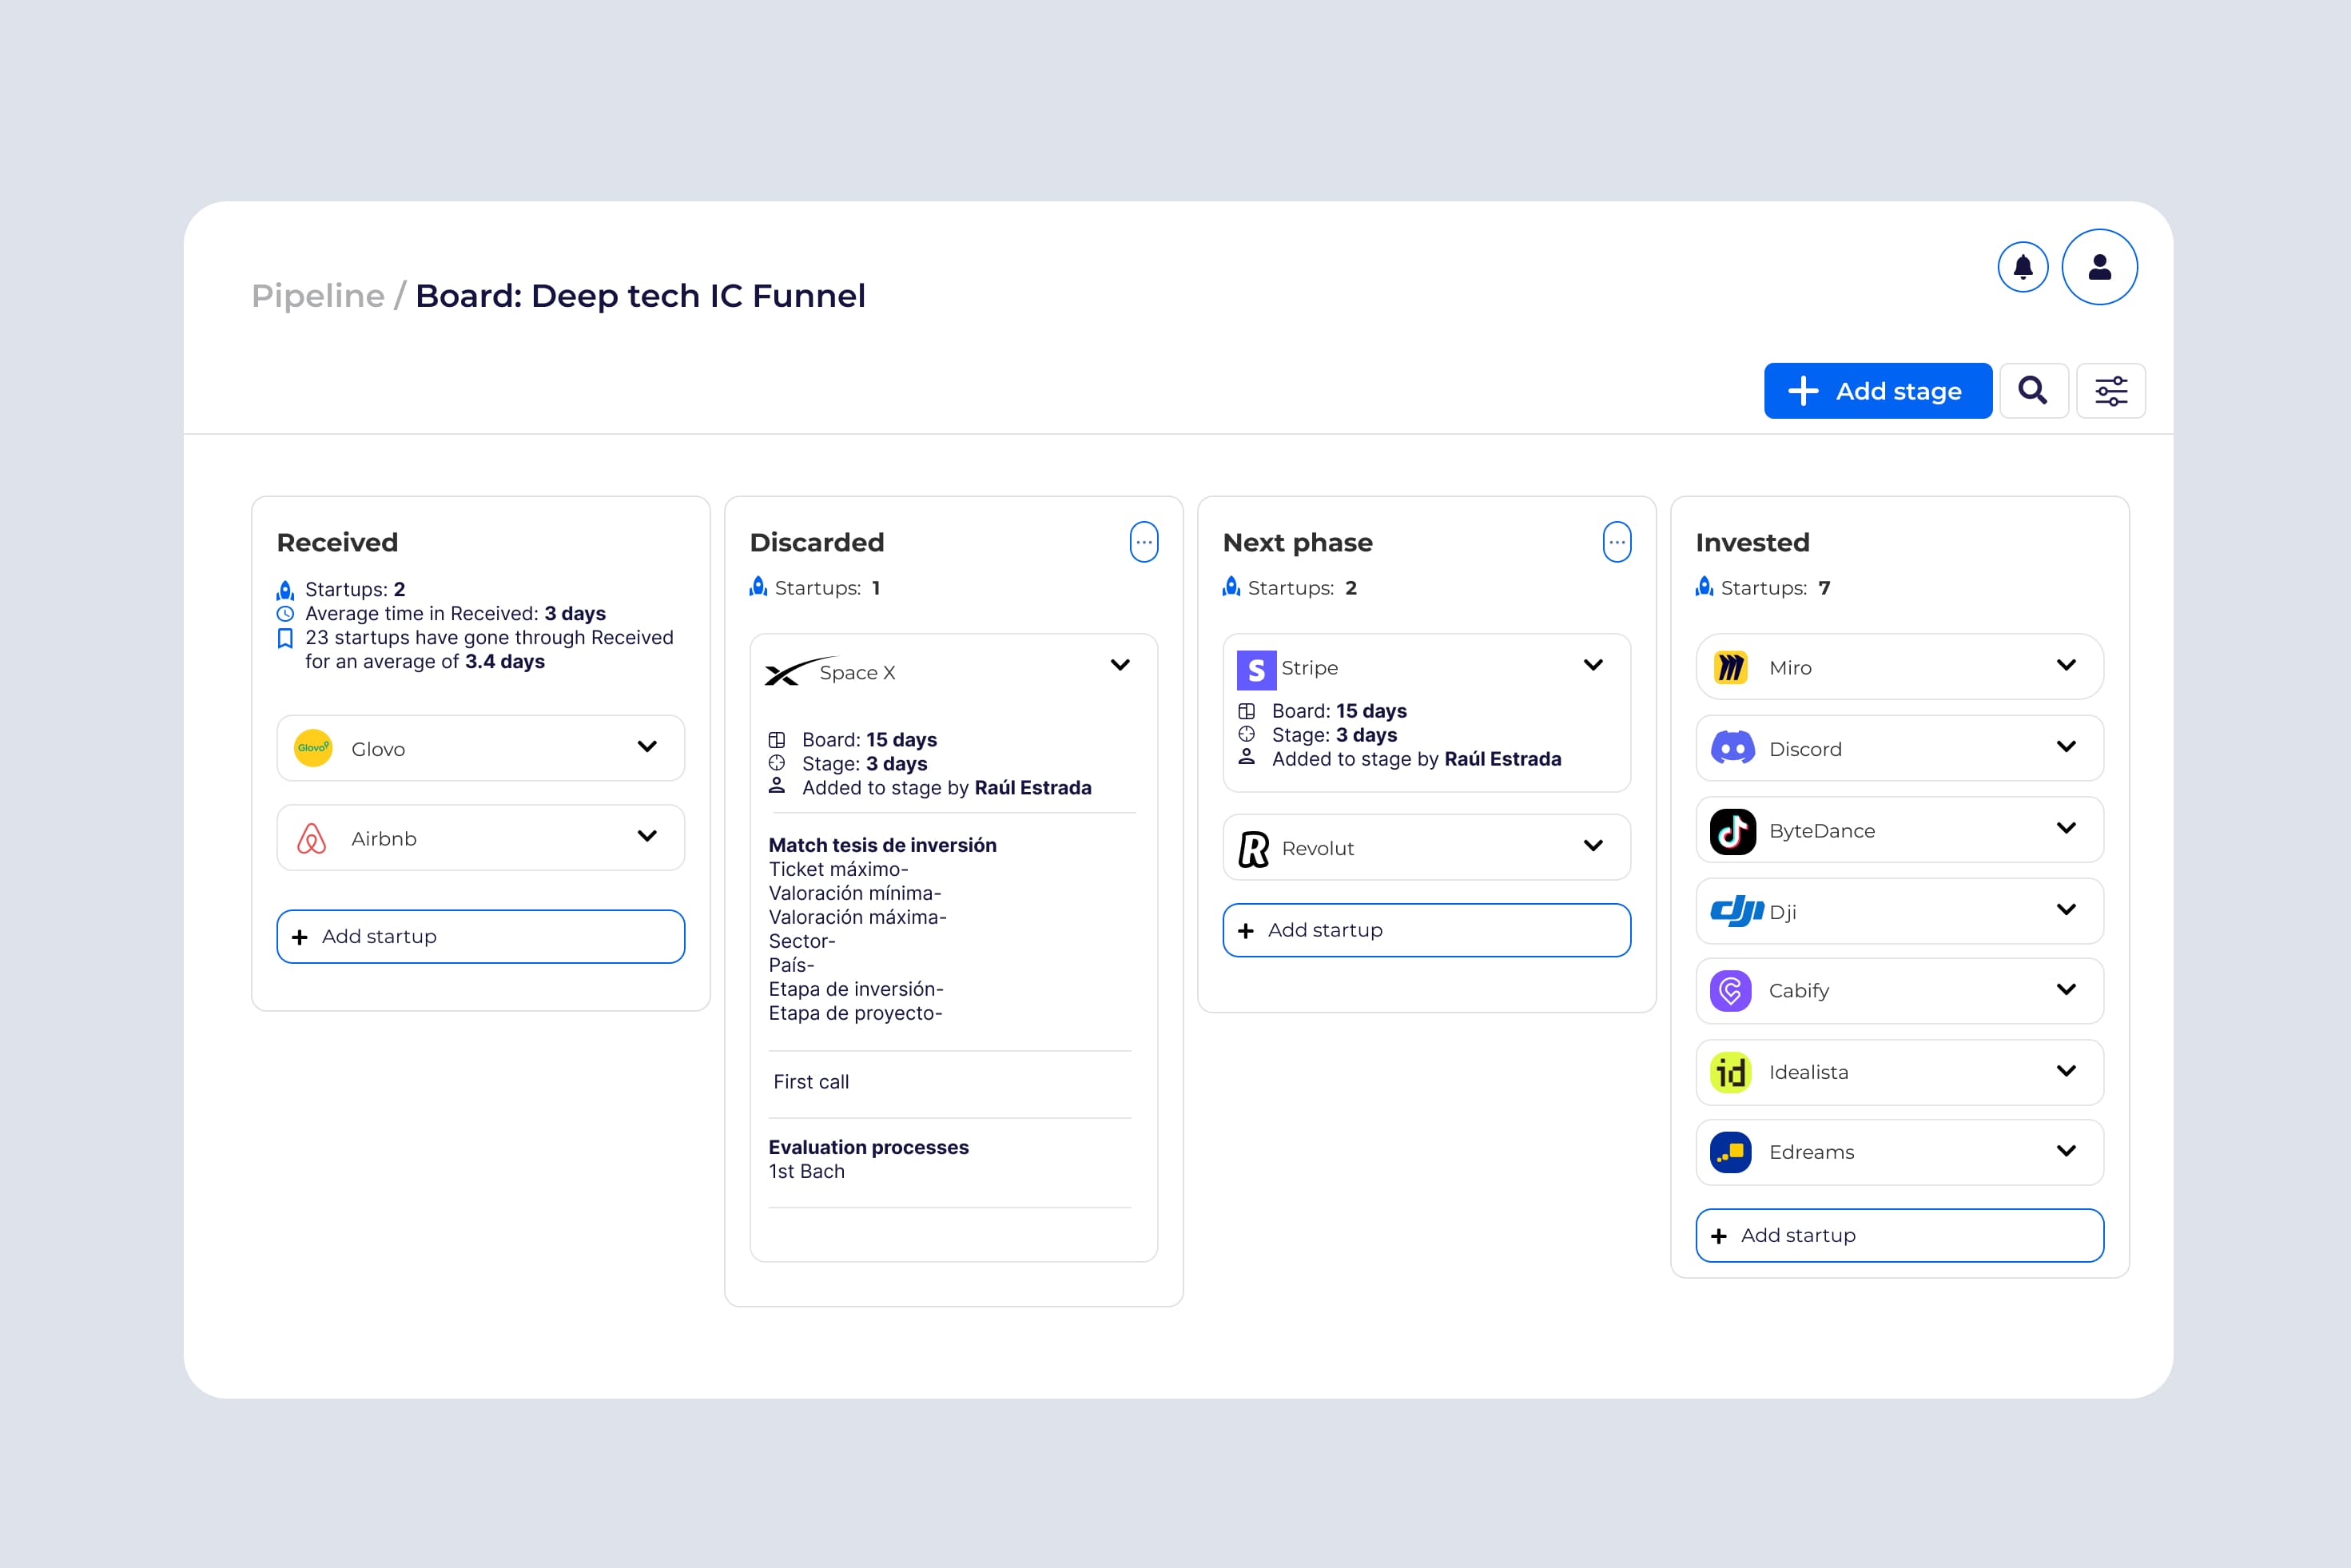Image resolution: width=2351 pixels, height=1568 pixels.
Task: Open notifications bell icon
Action: (x=2022, y=267)
